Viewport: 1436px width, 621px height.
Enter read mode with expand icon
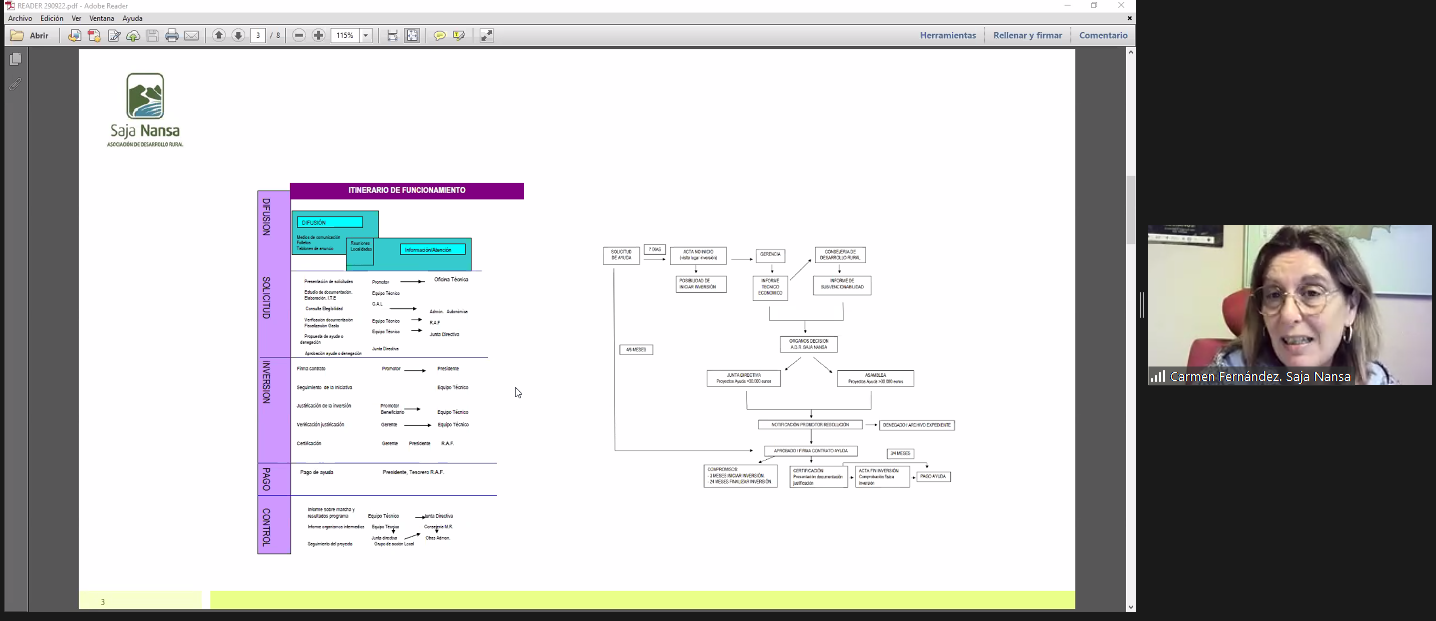(x=487, y=35)
